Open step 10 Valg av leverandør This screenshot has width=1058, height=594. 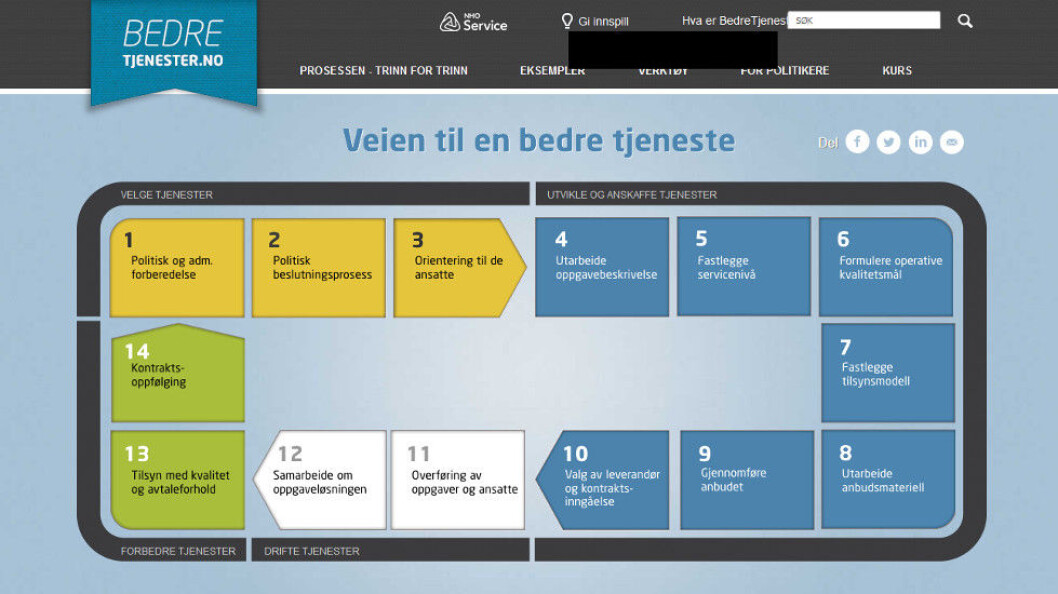(603, 480)
